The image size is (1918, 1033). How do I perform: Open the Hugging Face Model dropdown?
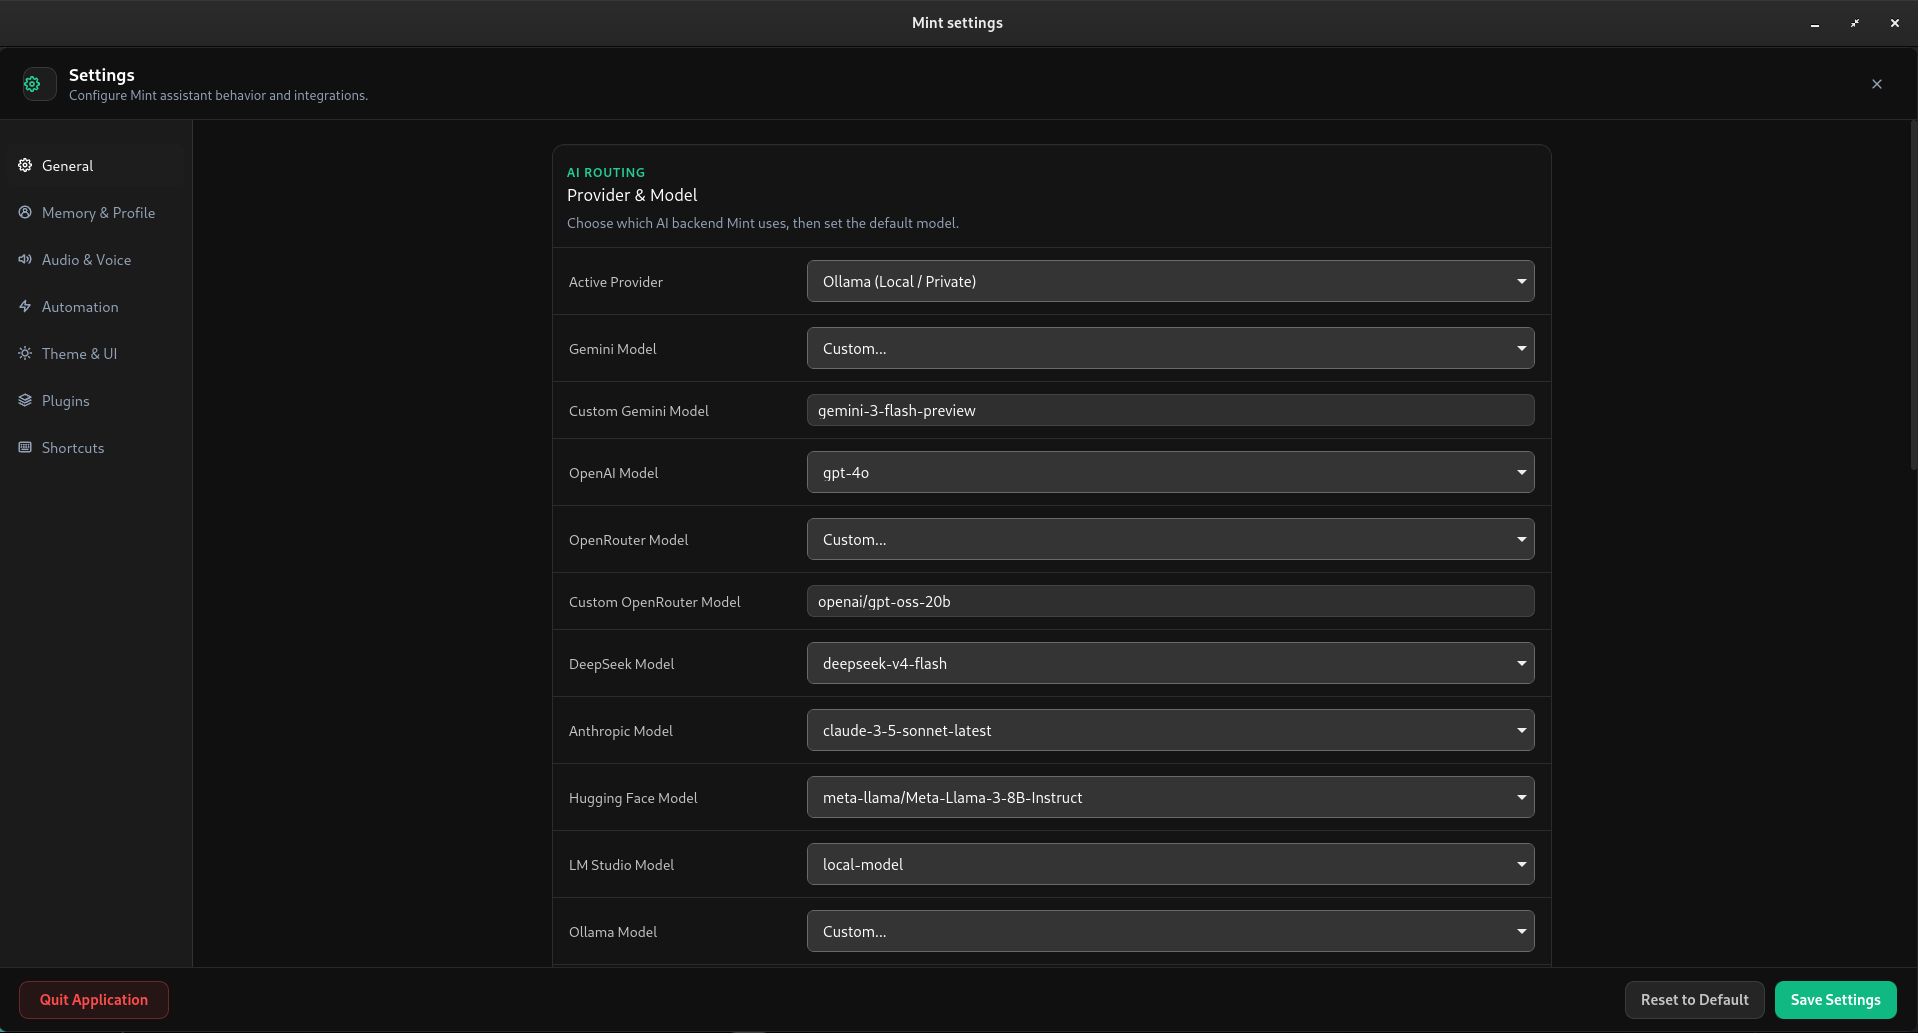point(1170,797)
